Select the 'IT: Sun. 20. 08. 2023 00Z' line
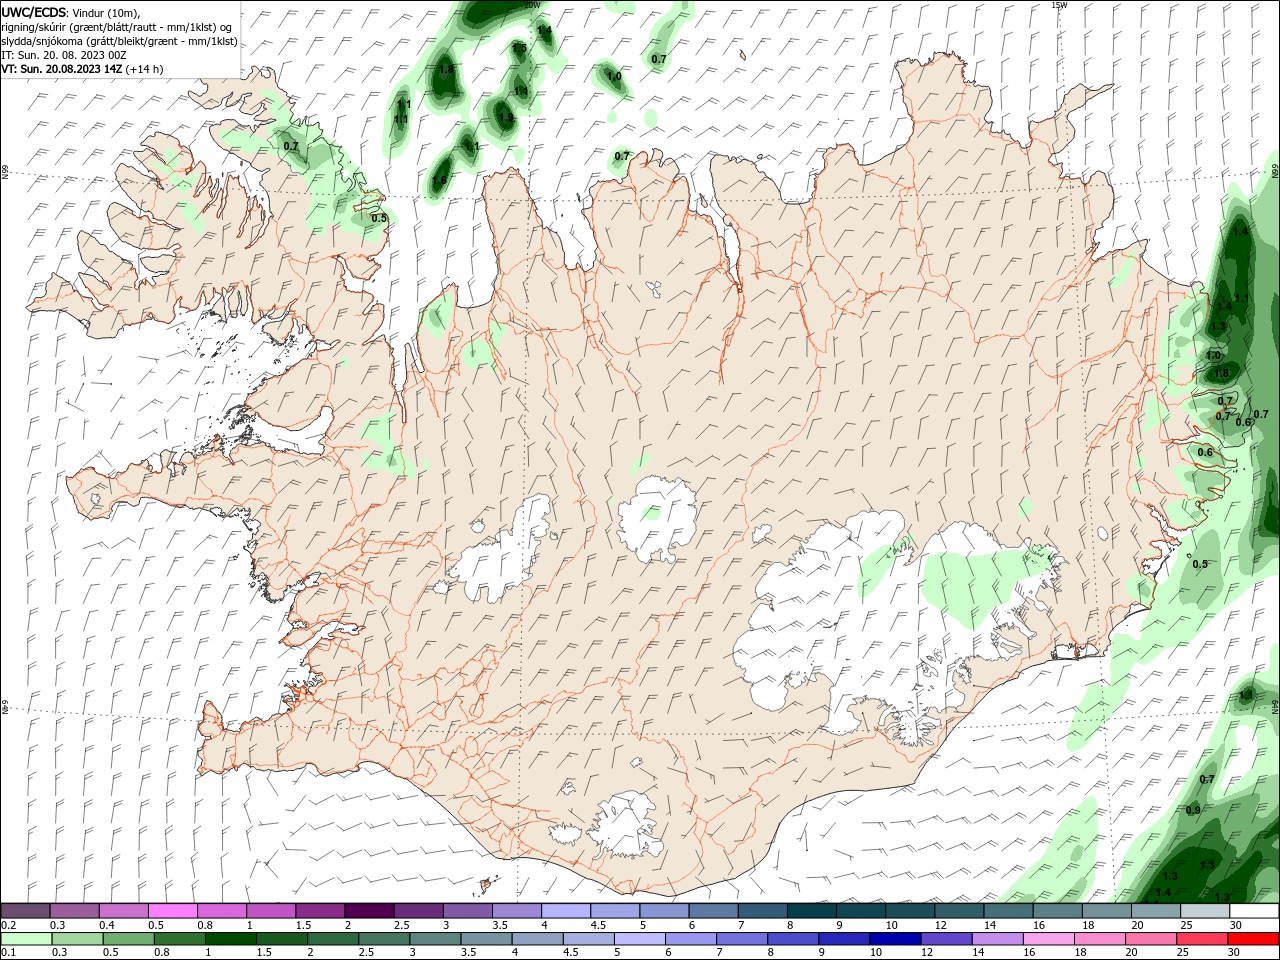 coord(64,55)
